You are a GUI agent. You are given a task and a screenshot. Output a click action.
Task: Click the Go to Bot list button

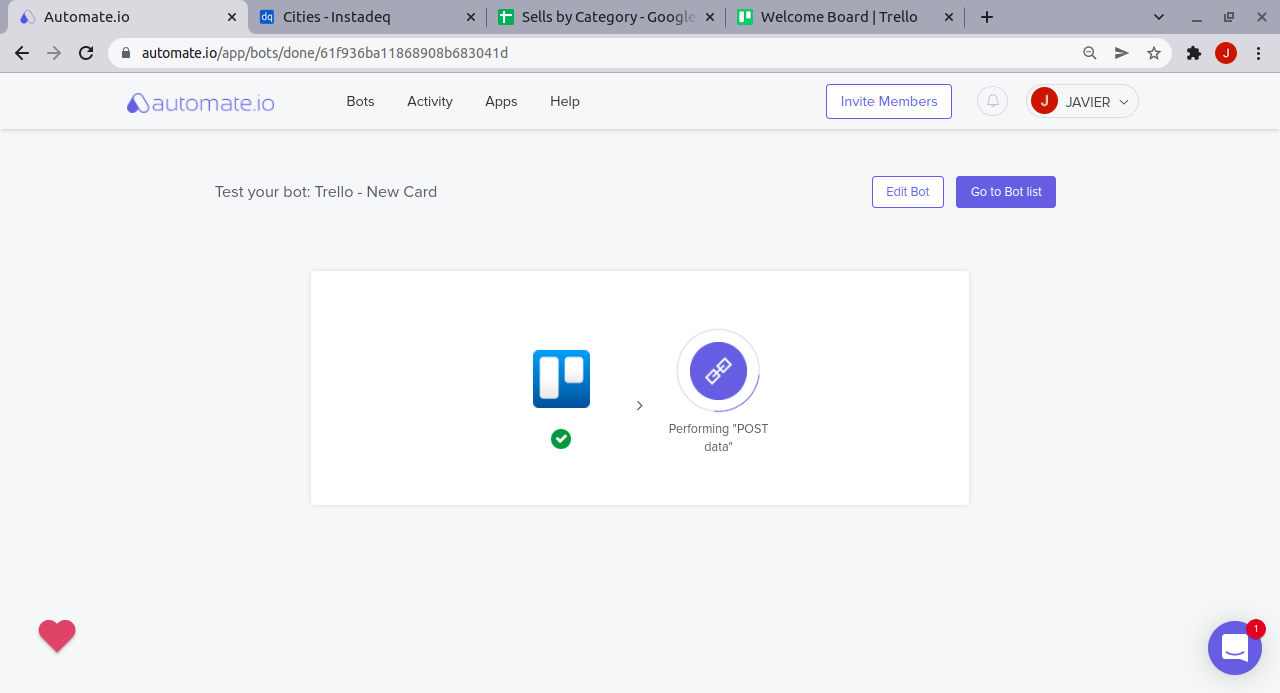tap(1006, 192)
